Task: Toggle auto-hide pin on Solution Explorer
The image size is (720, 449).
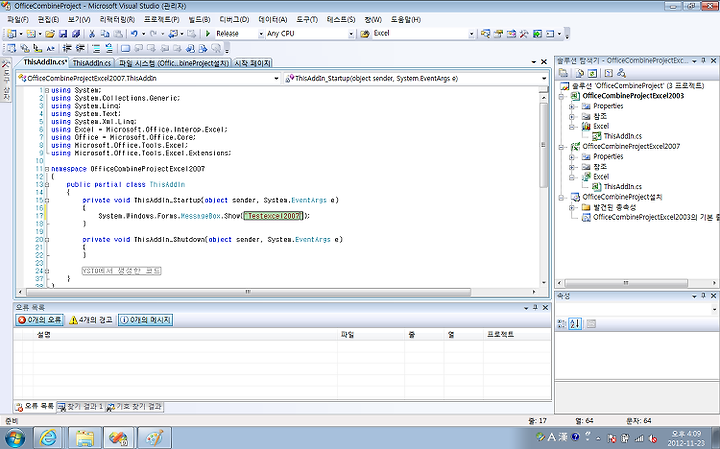Action: (703, 61)
